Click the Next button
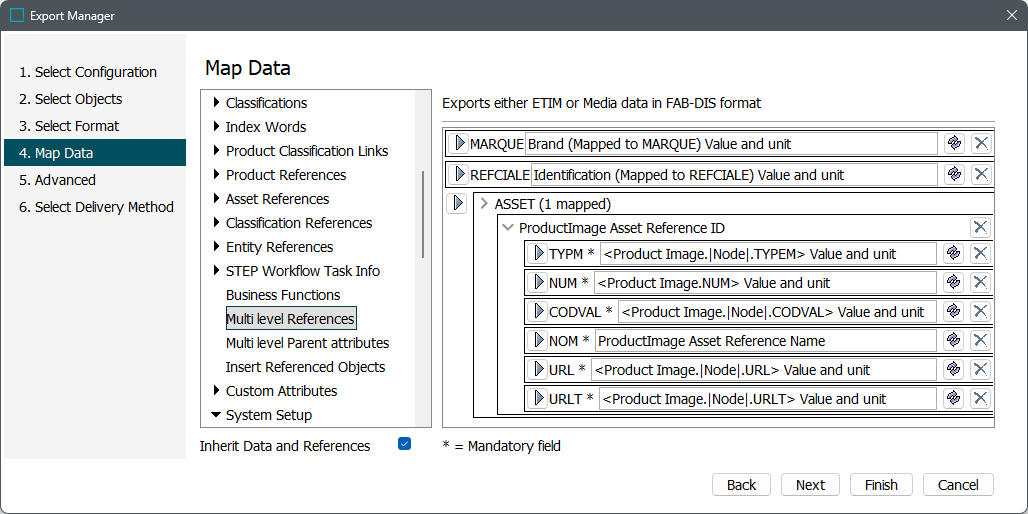Screen dimensions: 1028x514 [810, 485]
